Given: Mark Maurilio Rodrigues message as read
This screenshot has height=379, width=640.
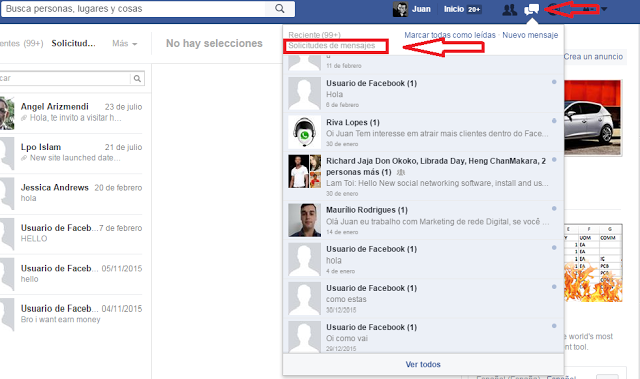Looking at the screenshot, I should [554, 208].
